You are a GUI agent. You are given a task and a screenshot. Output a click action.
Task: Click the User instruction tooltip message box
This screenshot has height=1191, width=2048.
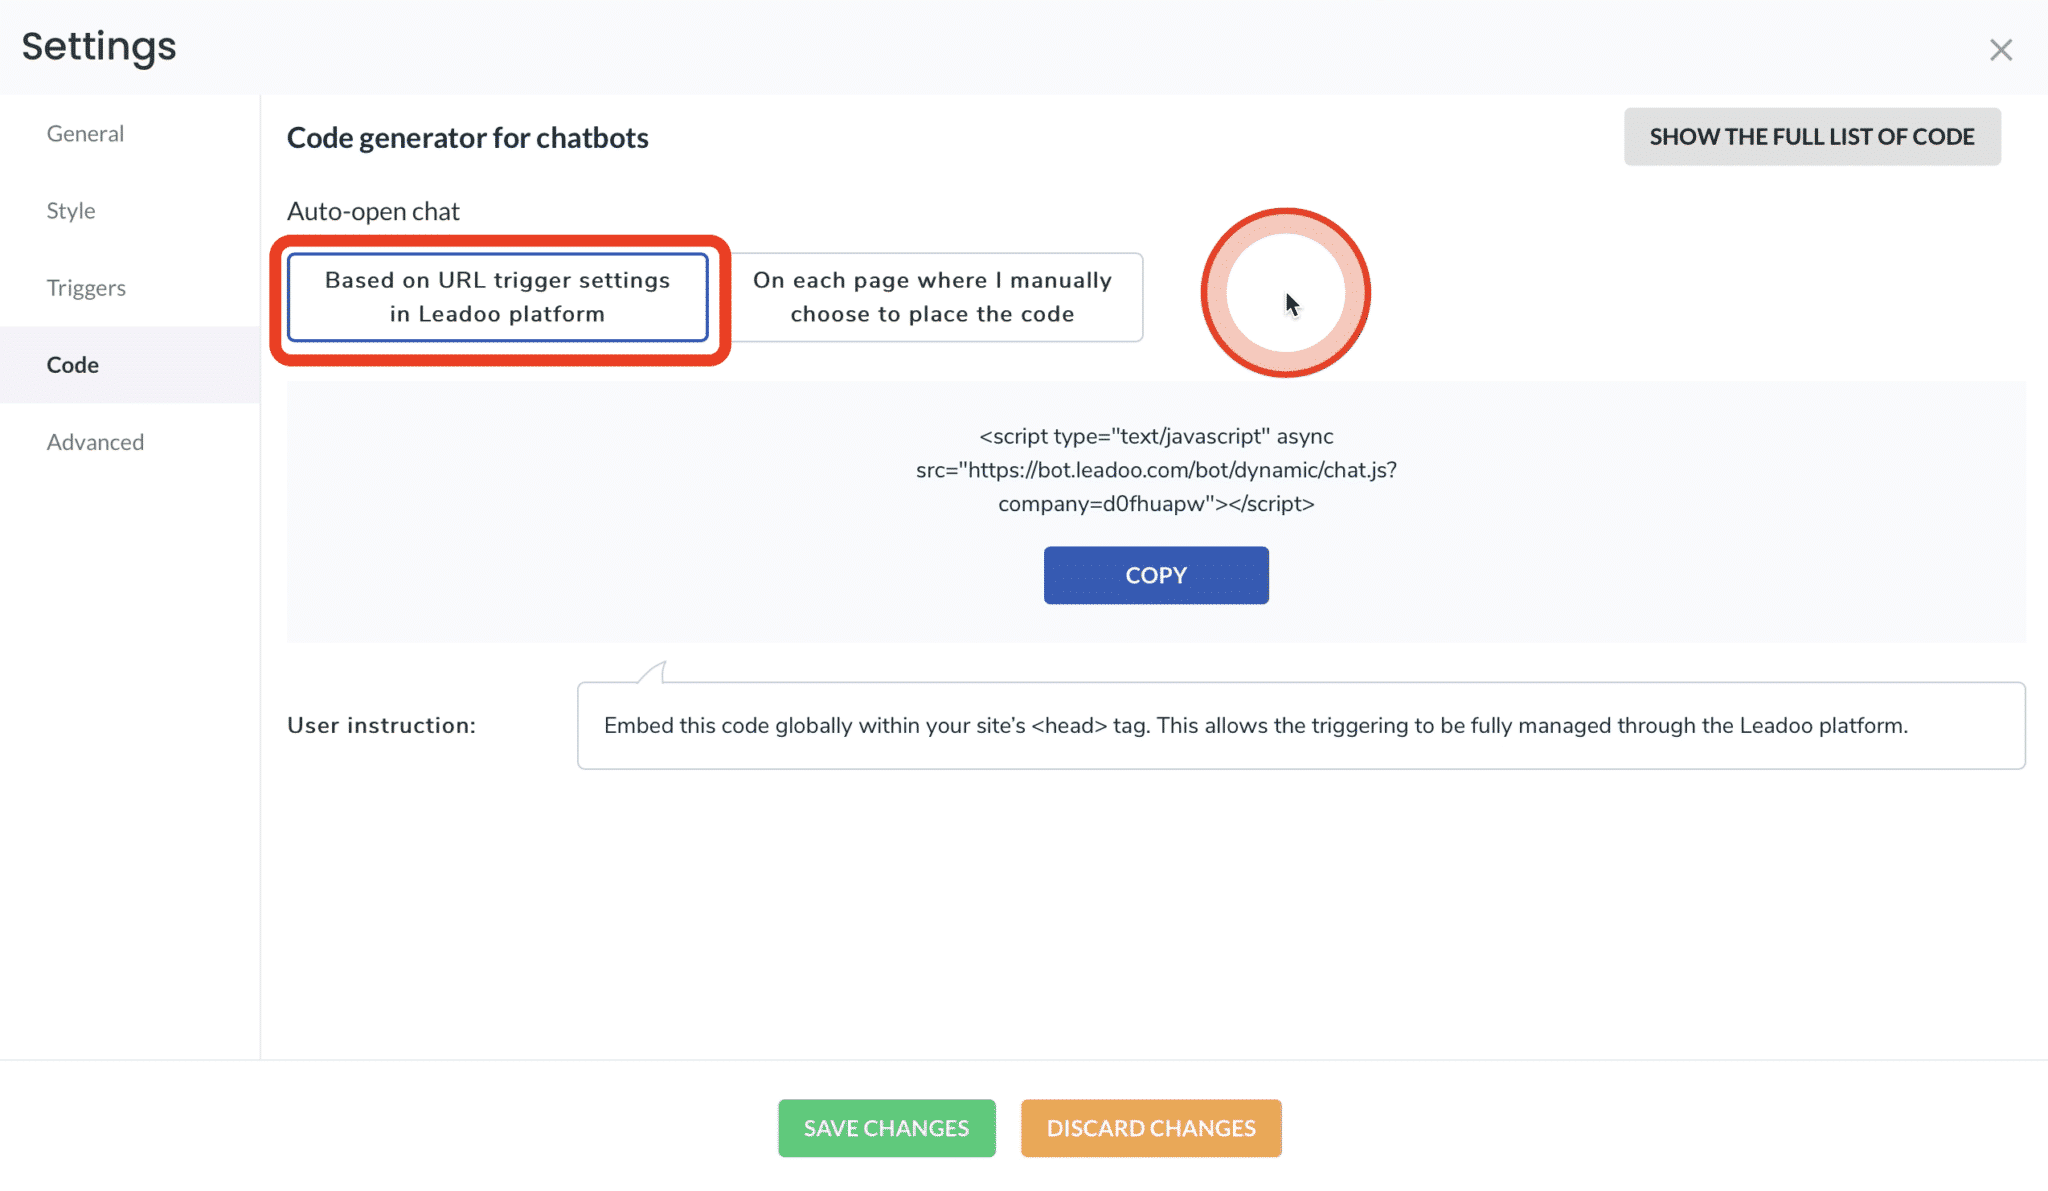(x=1300, y=725)
